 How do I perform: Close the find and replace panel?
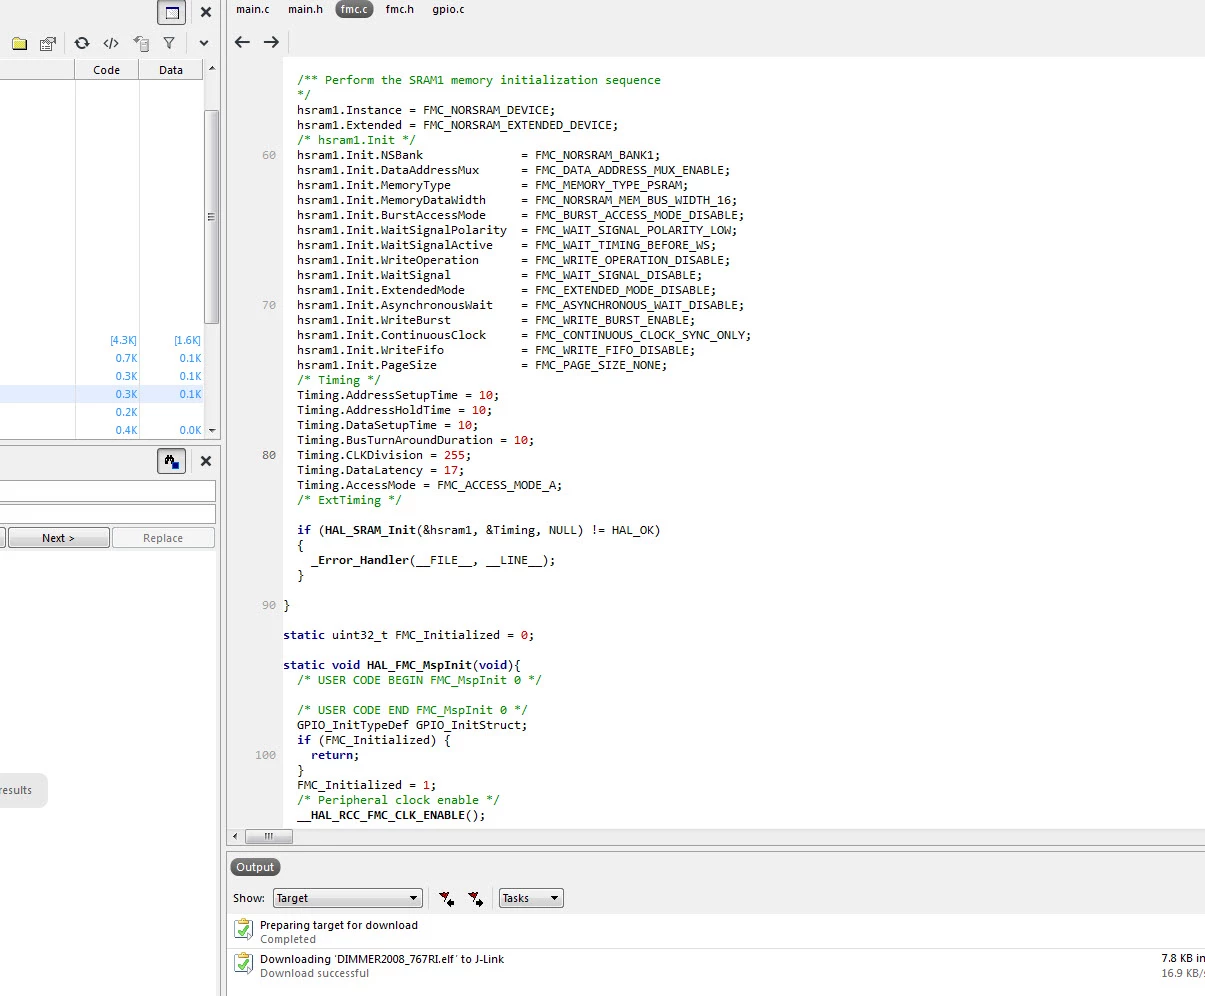206,461
